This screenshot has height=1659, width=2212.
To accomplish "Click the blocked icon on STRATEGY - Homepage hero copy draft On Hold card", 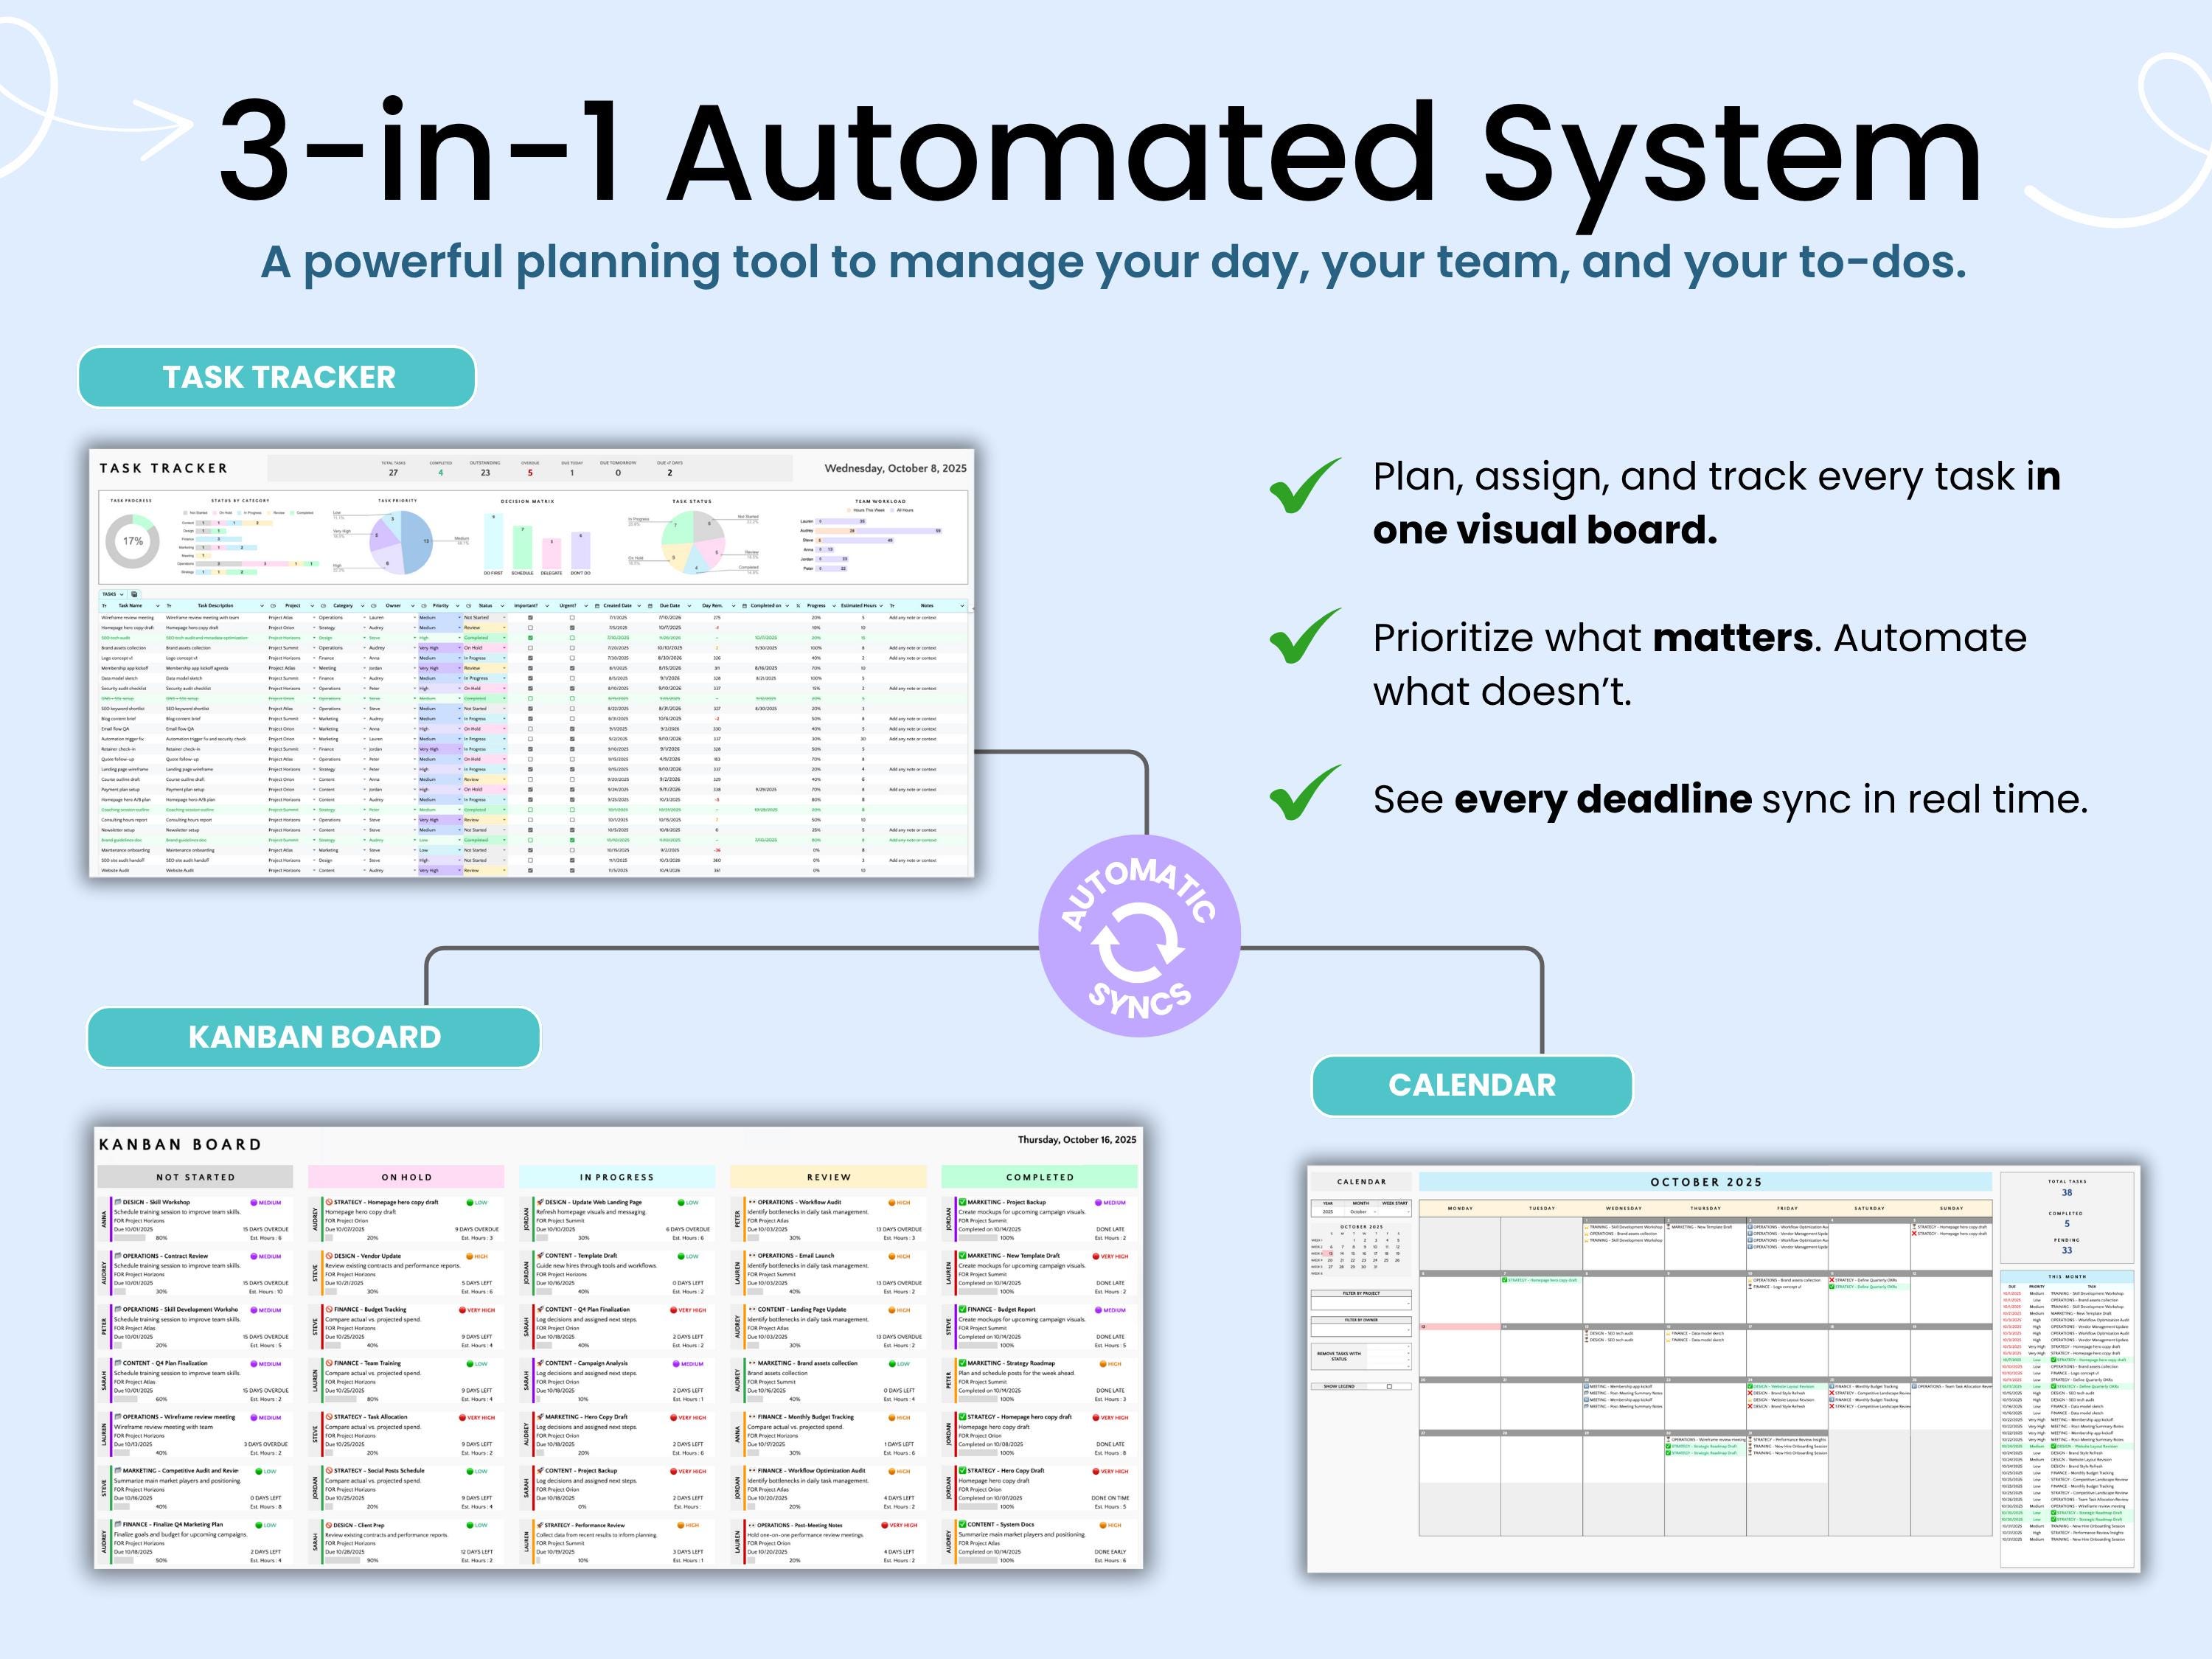I will click(329, 1202).
